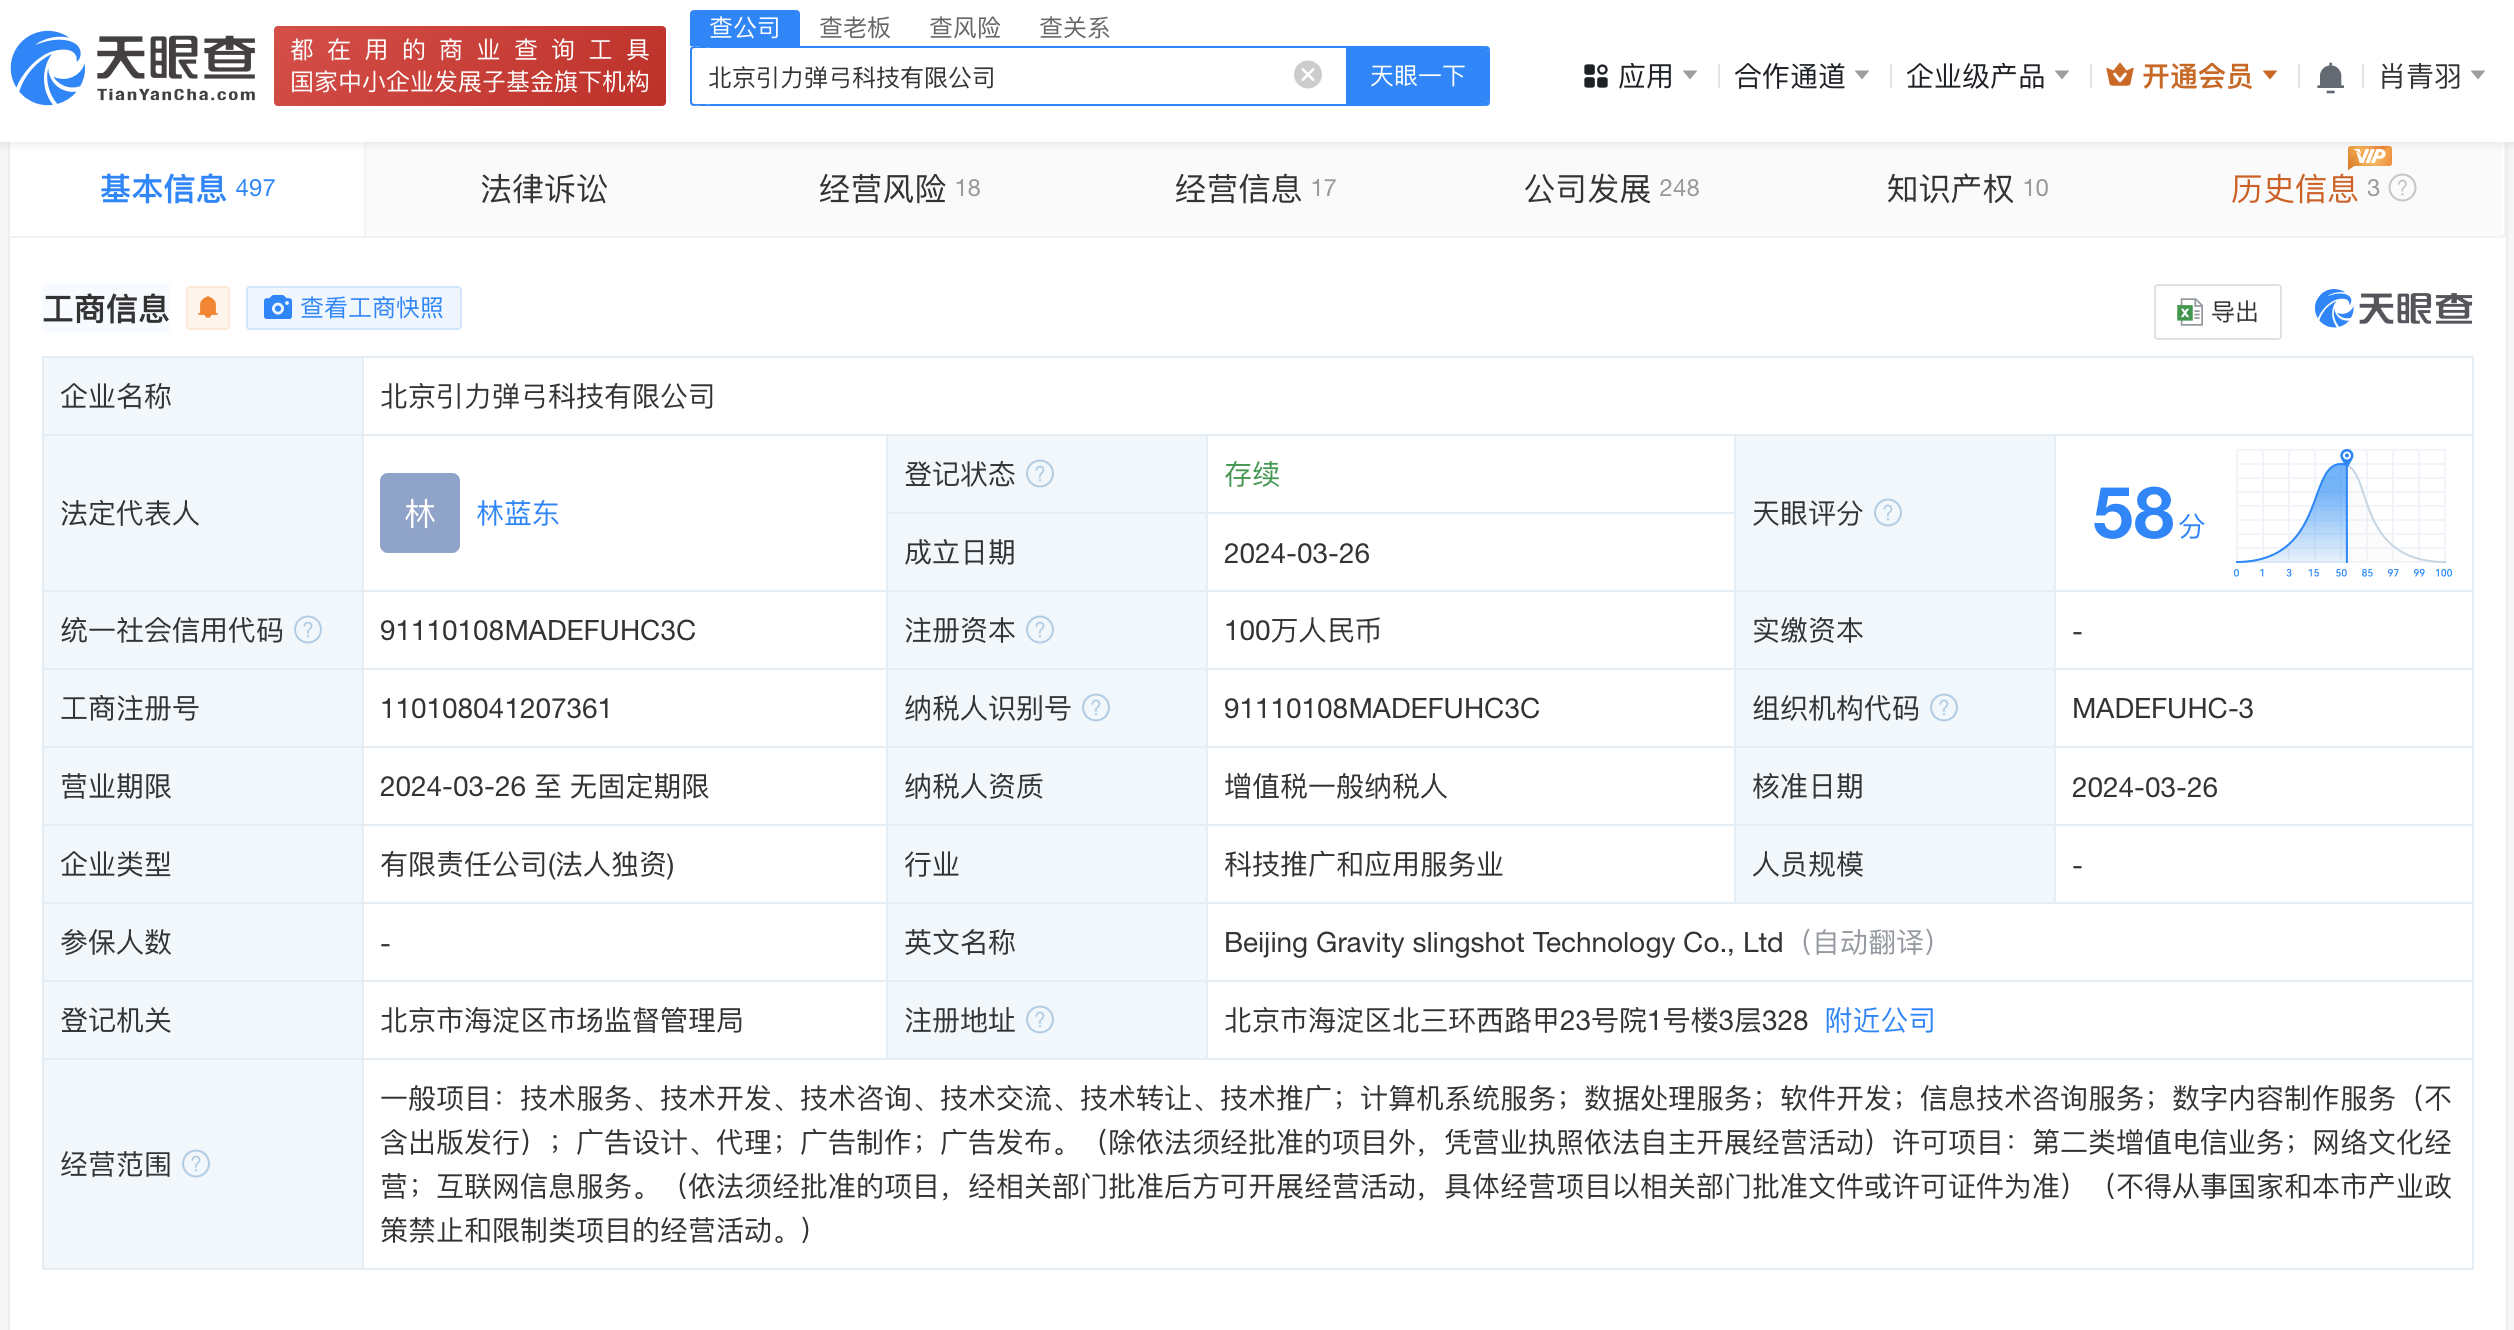Click the help icon next to 组织机构代码
Viewport: 2514px width, 1330px height.
1945,708
